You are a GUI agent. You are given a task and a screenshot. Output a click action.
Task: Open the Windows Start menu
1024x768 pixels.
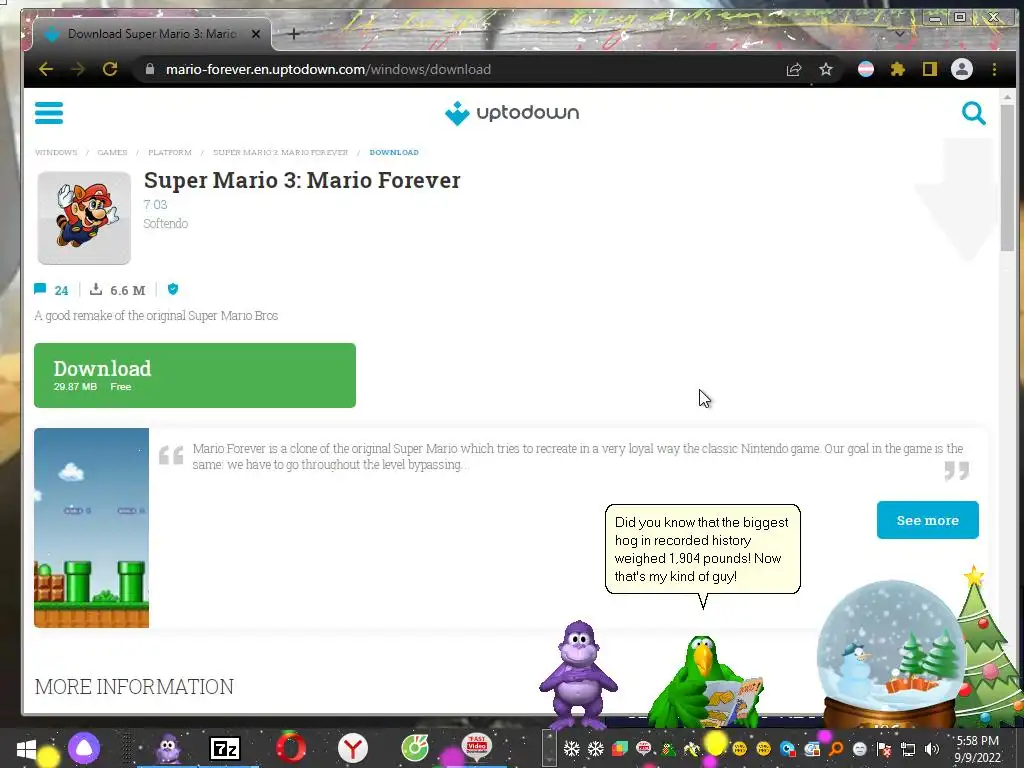[x=27, y=749]
